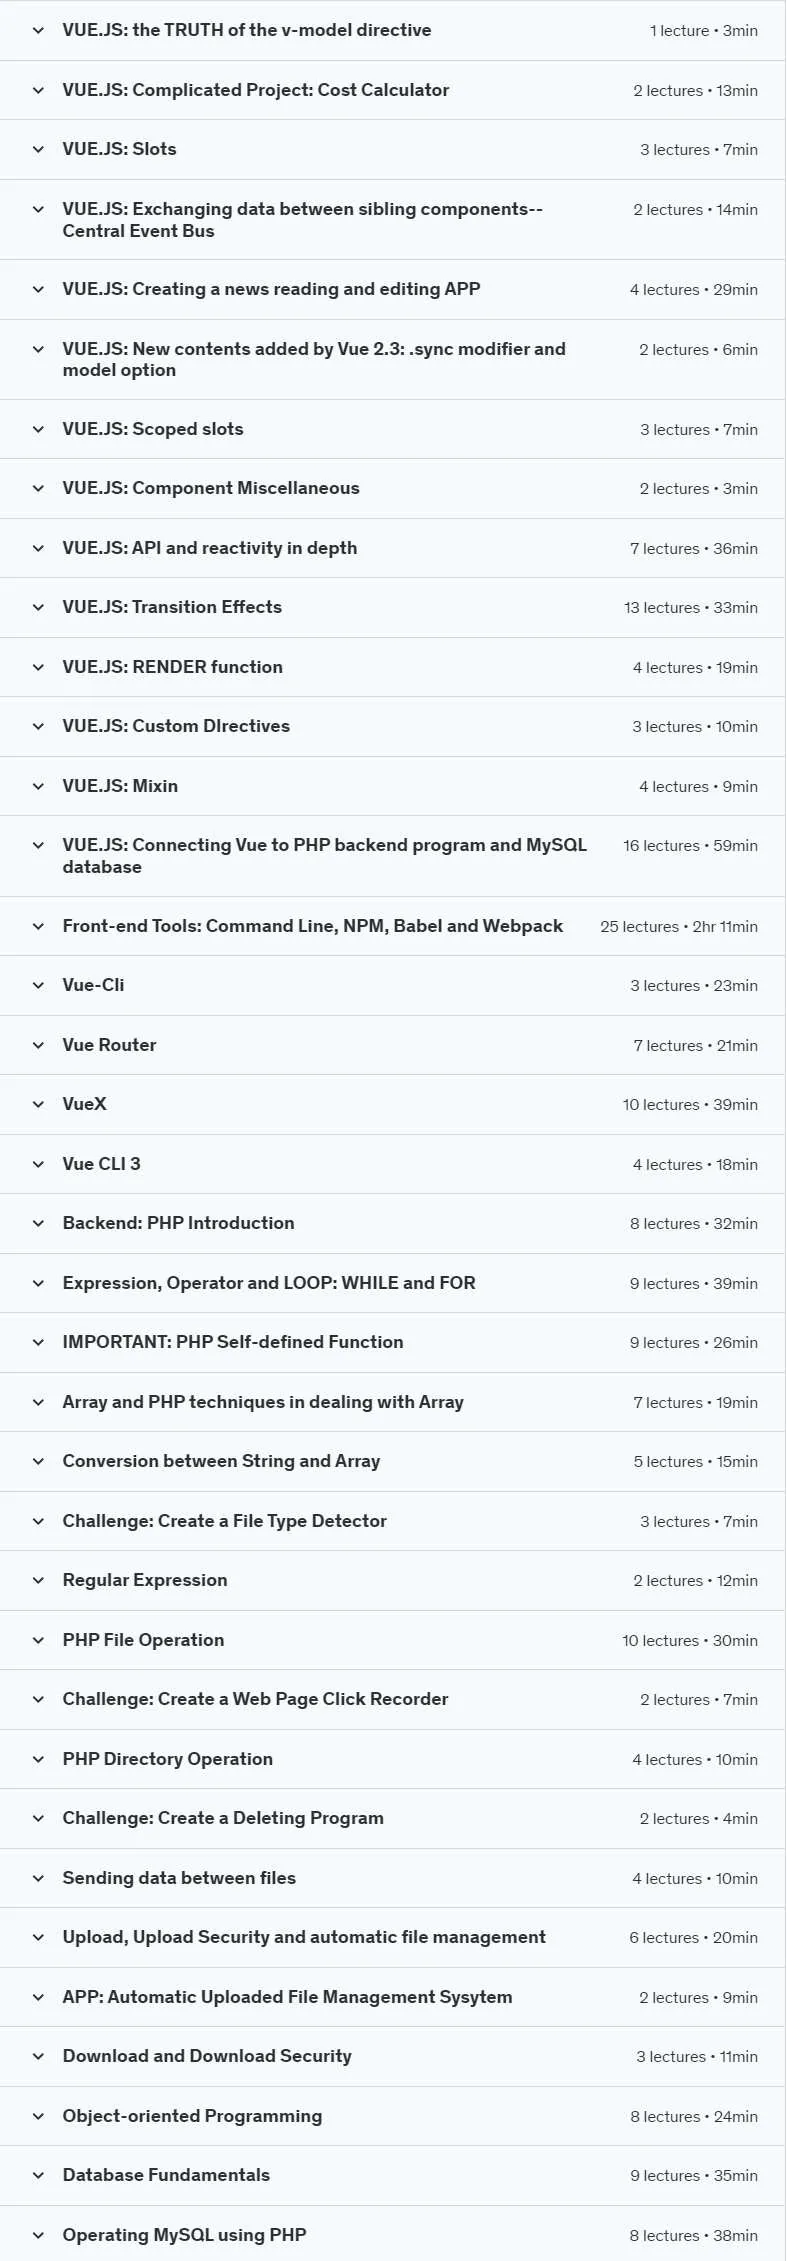Expand chevron beside VueX section

pos(38,1105)
